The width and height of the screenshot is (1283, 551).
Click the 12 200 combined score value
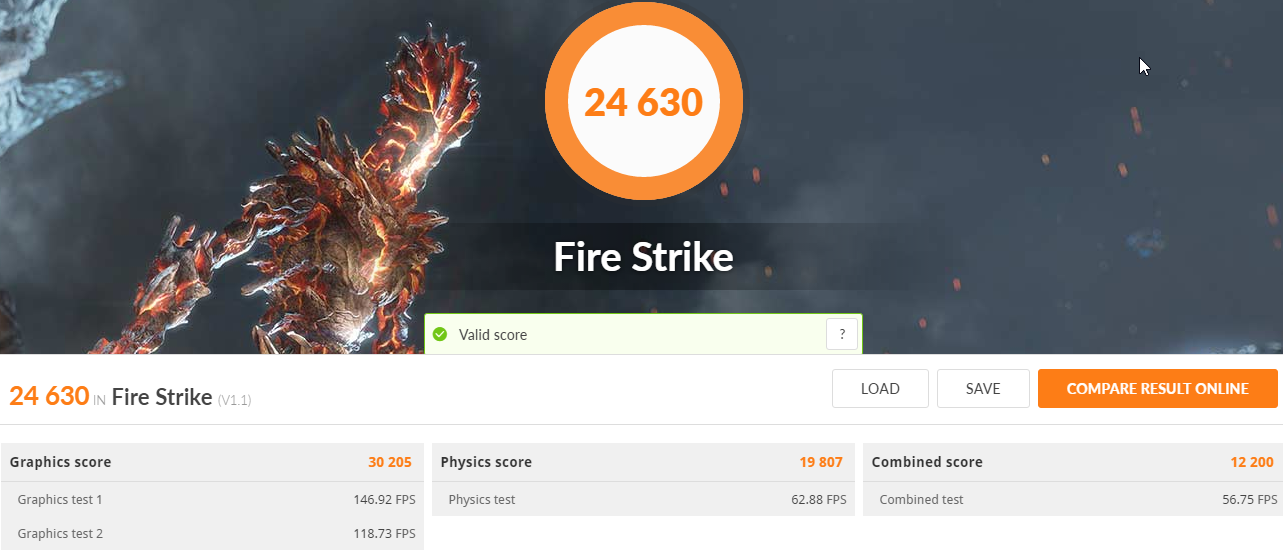pos(1252,462)
